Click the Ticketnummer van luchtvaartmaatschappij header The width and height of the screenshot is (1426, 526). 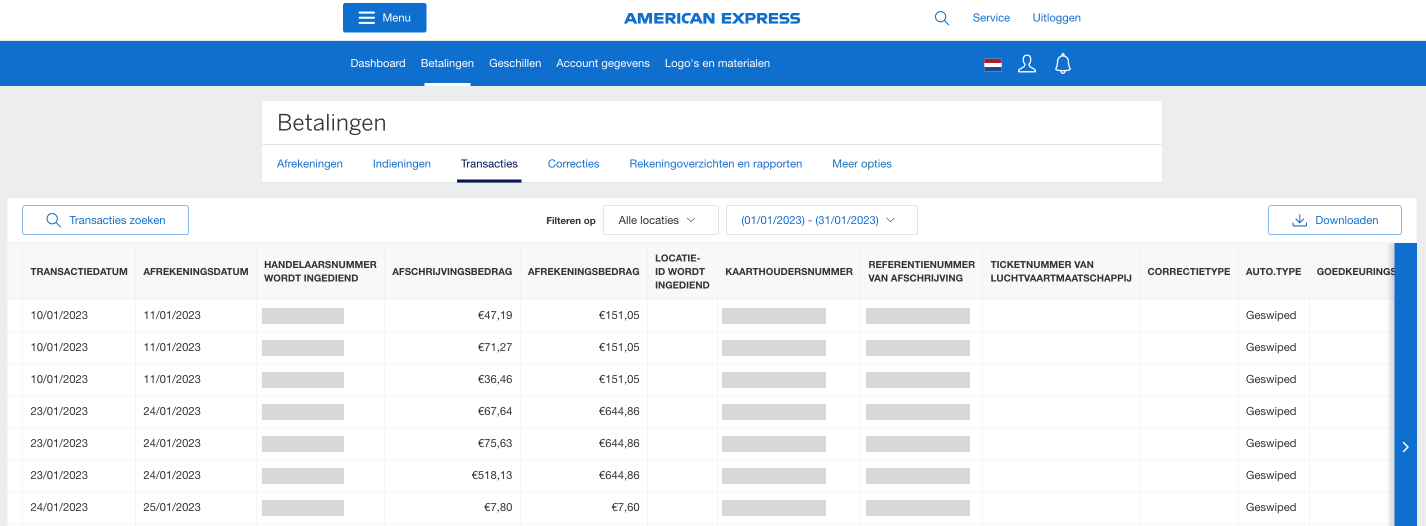click(1060, 271)
